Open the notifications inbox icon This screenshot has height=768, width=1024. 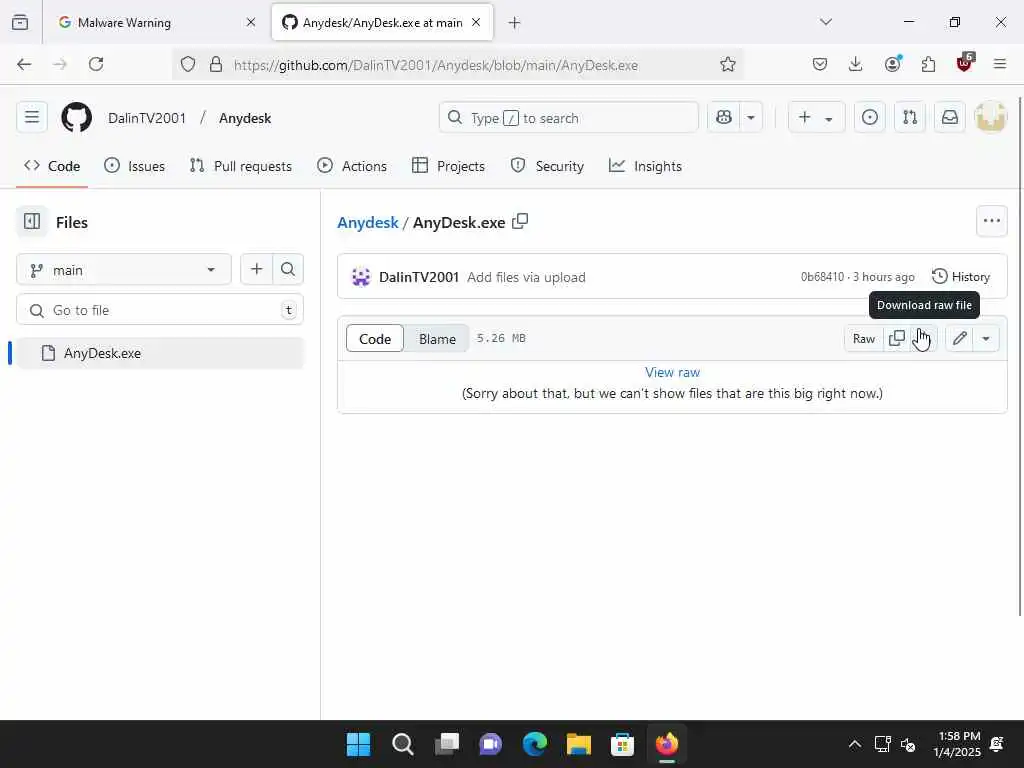coord(950,118)
